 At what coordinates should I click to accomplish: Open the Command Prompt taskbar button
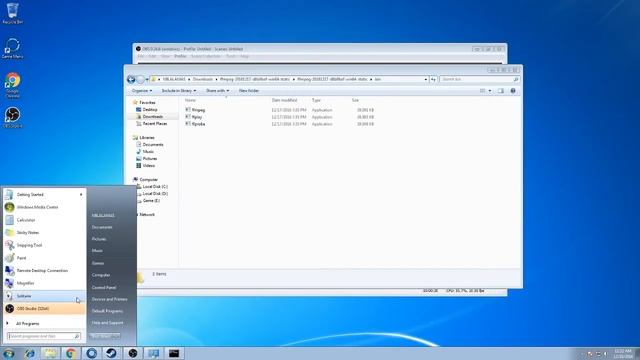coord(174,353)
